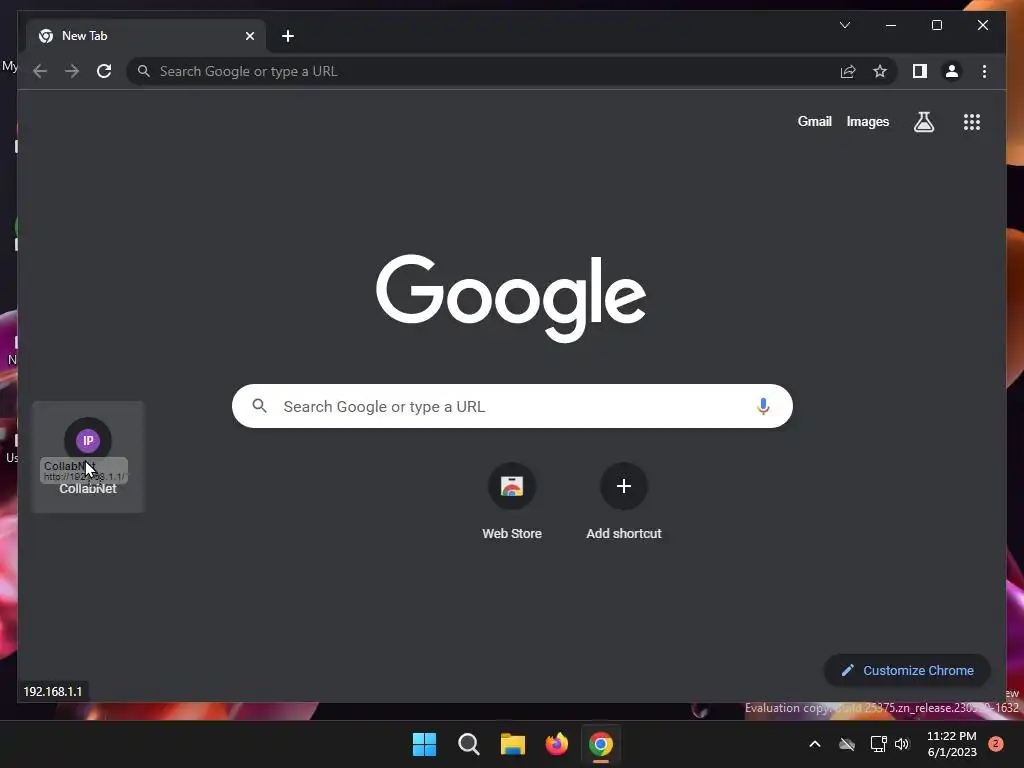Open Chrome side panel
Viewport: 1024px width, 768px height.
click(920, 71)
